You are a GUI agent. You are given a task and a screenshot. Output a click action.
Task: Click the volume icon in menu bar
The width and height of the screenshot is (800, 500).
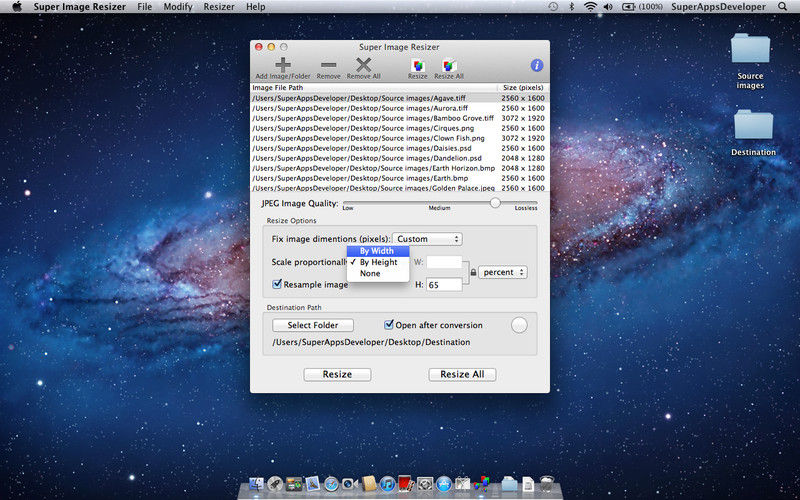click(x=608, y=7)
